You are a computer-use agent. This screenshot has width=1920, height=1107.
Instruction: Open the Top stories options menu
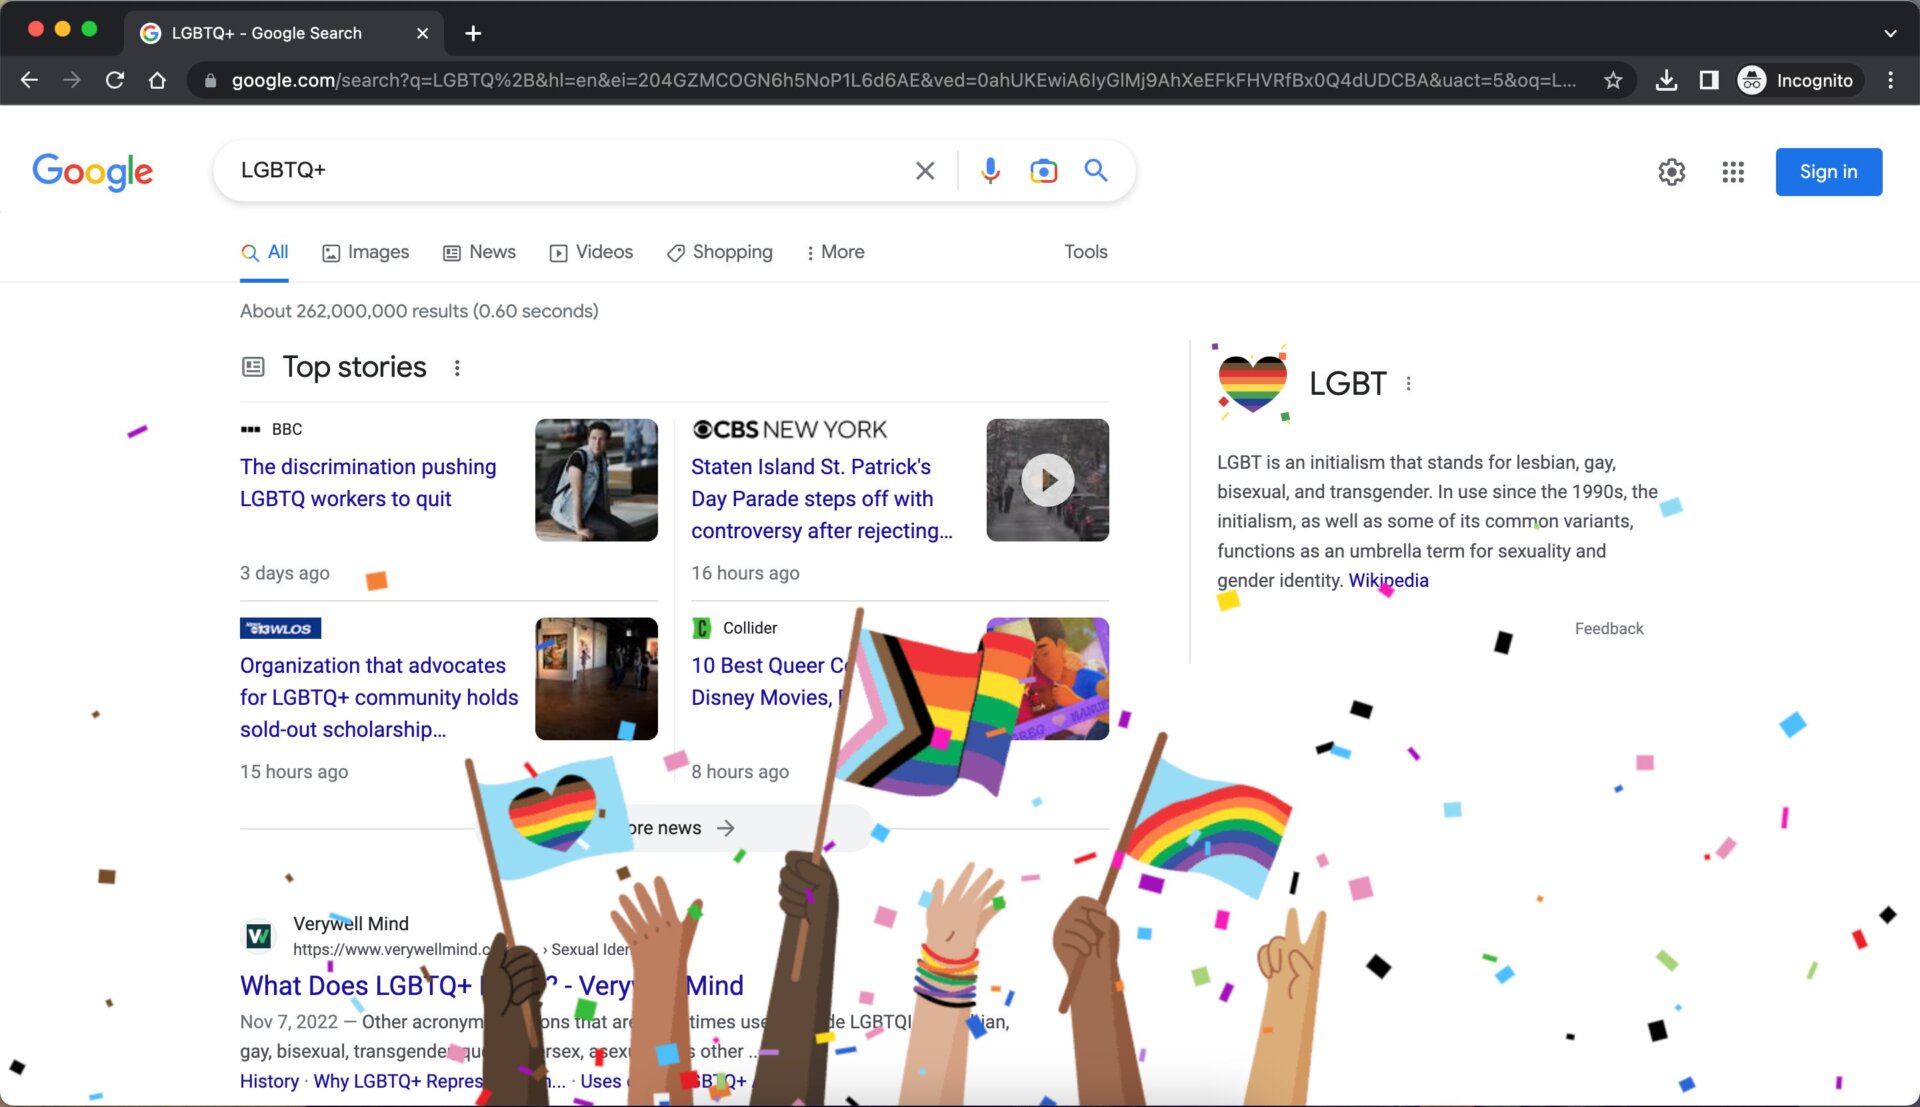click(x=457, y=367)
